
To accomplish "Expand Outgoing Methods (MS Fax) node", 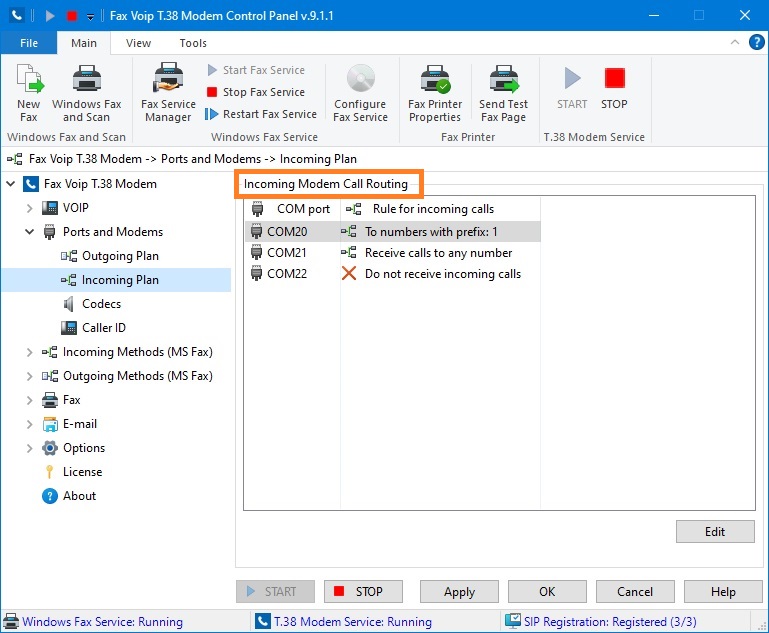I will coord(29,376).
